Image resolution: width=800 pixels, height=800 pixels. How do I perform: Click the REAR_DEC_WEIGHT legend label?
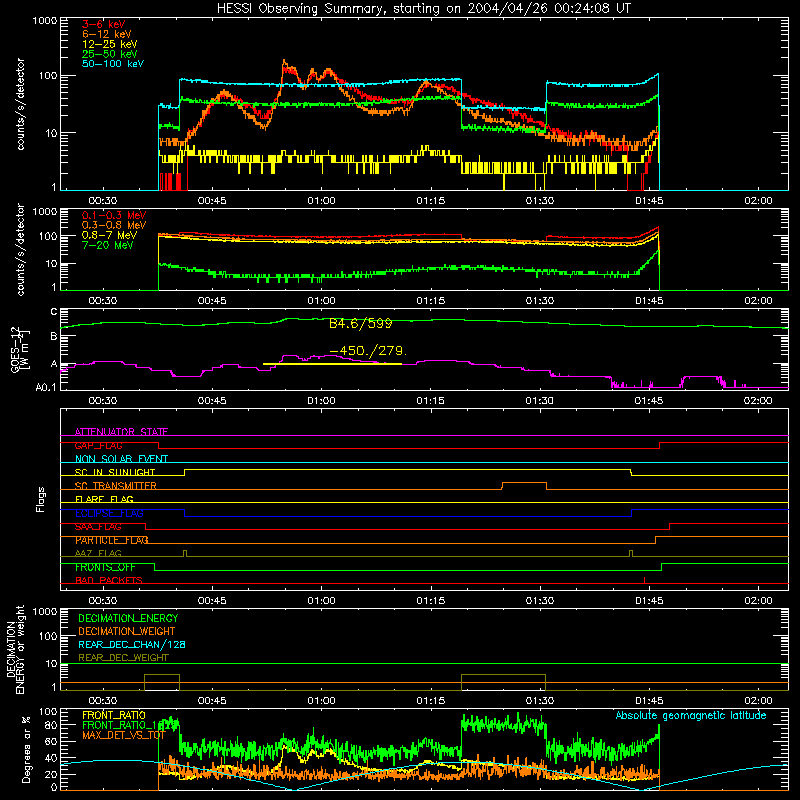[123, 658]
